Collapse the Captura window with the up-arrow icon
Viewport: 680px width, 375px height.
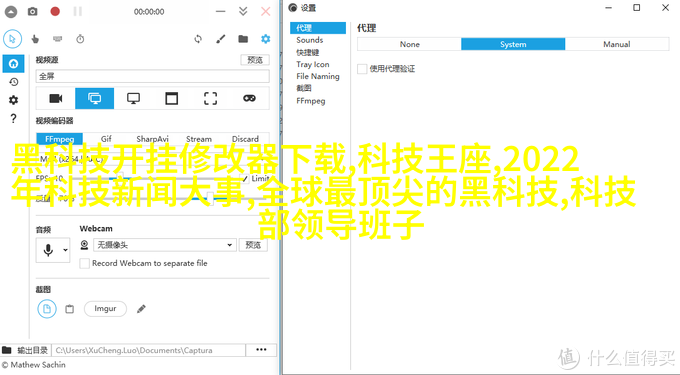11,12
